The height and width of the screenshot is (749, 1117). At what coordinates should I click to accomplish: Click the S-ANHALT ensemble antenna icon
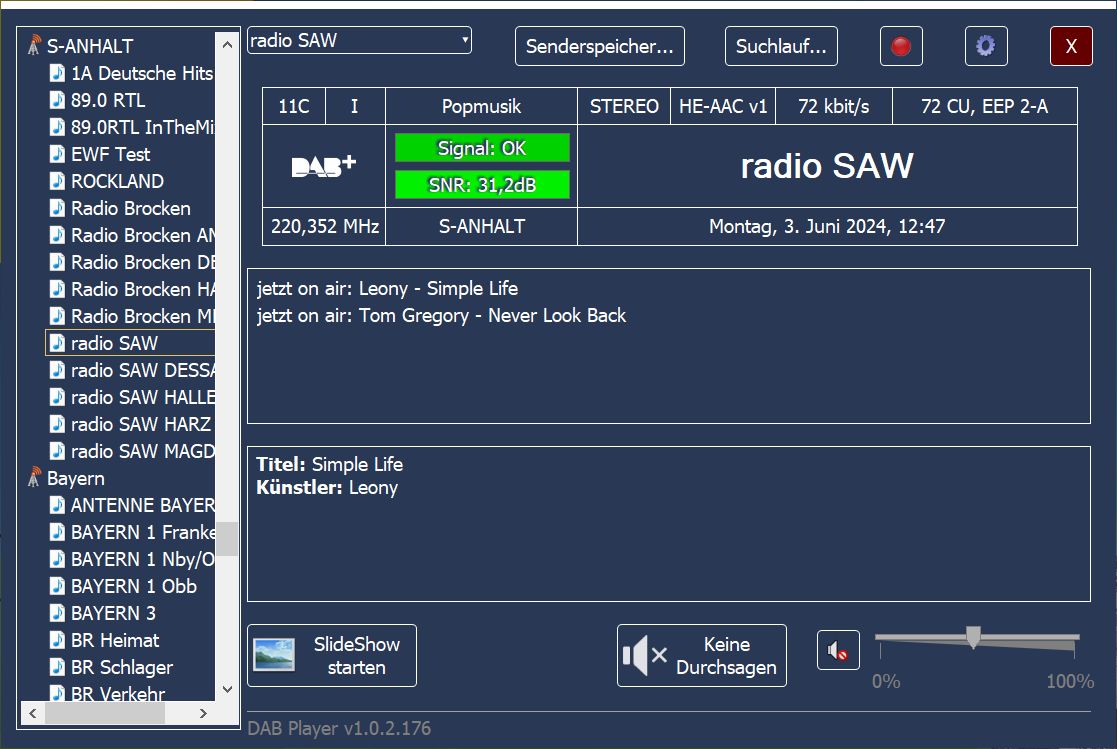(35, 46)
